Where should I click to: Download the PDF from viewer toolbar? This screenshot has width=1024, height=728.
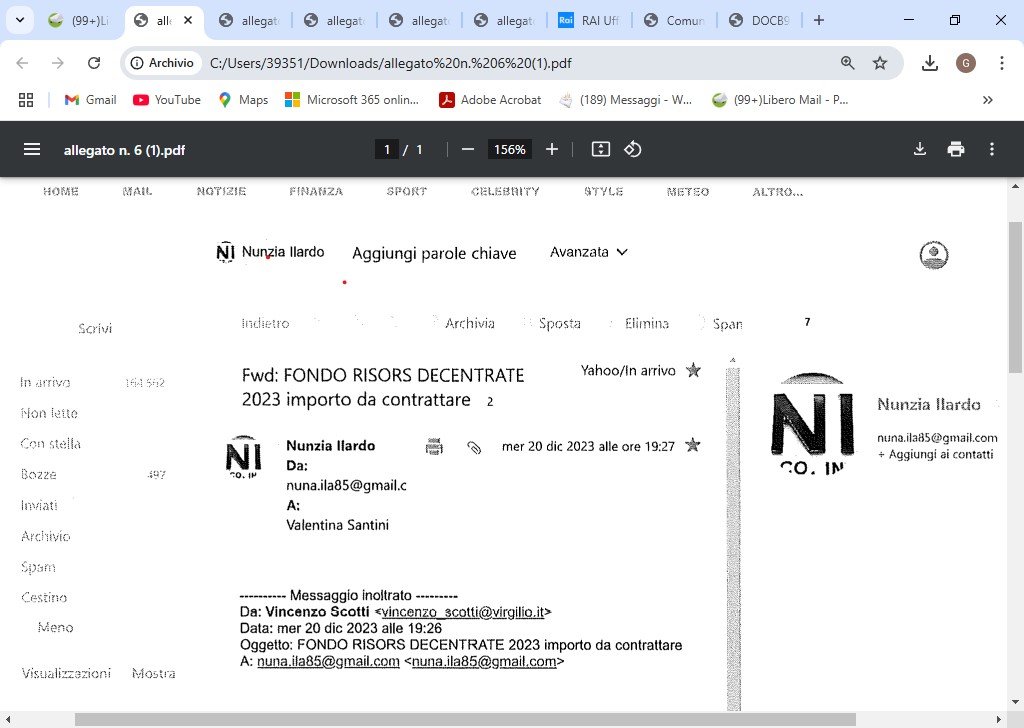[x=920, y=149]
